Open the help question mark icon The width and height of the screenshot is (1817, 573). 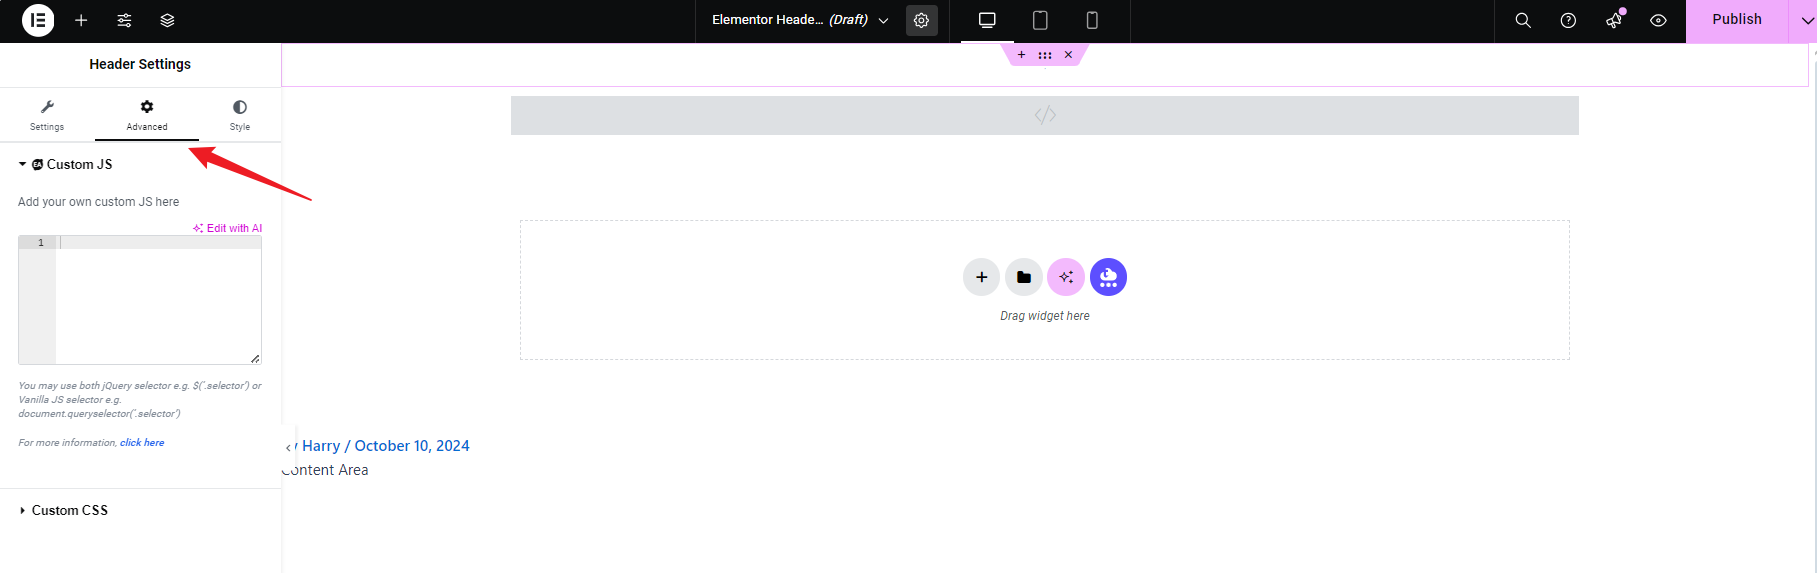pyautogui.click(x=1568, y=20)
